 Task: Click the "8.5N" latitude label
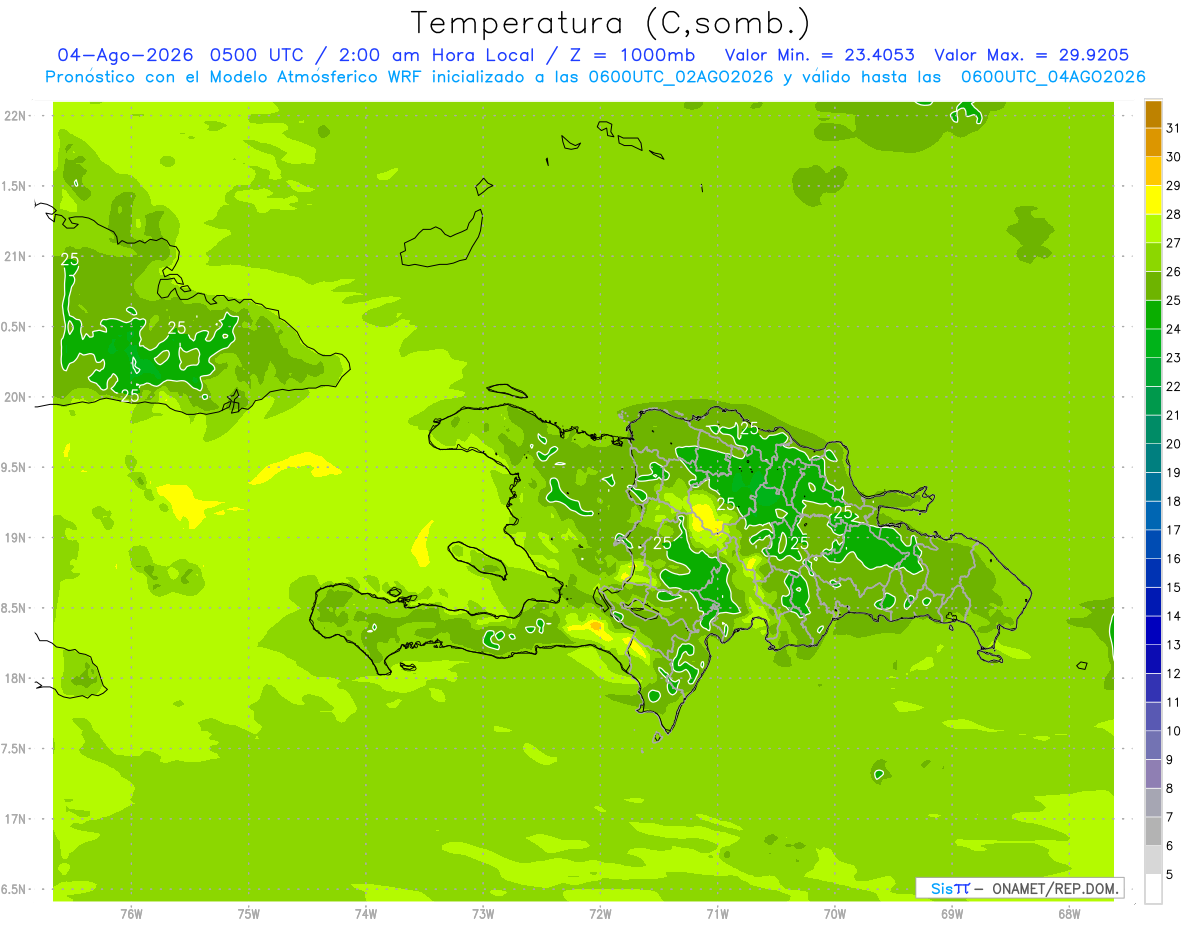point(14,608)
